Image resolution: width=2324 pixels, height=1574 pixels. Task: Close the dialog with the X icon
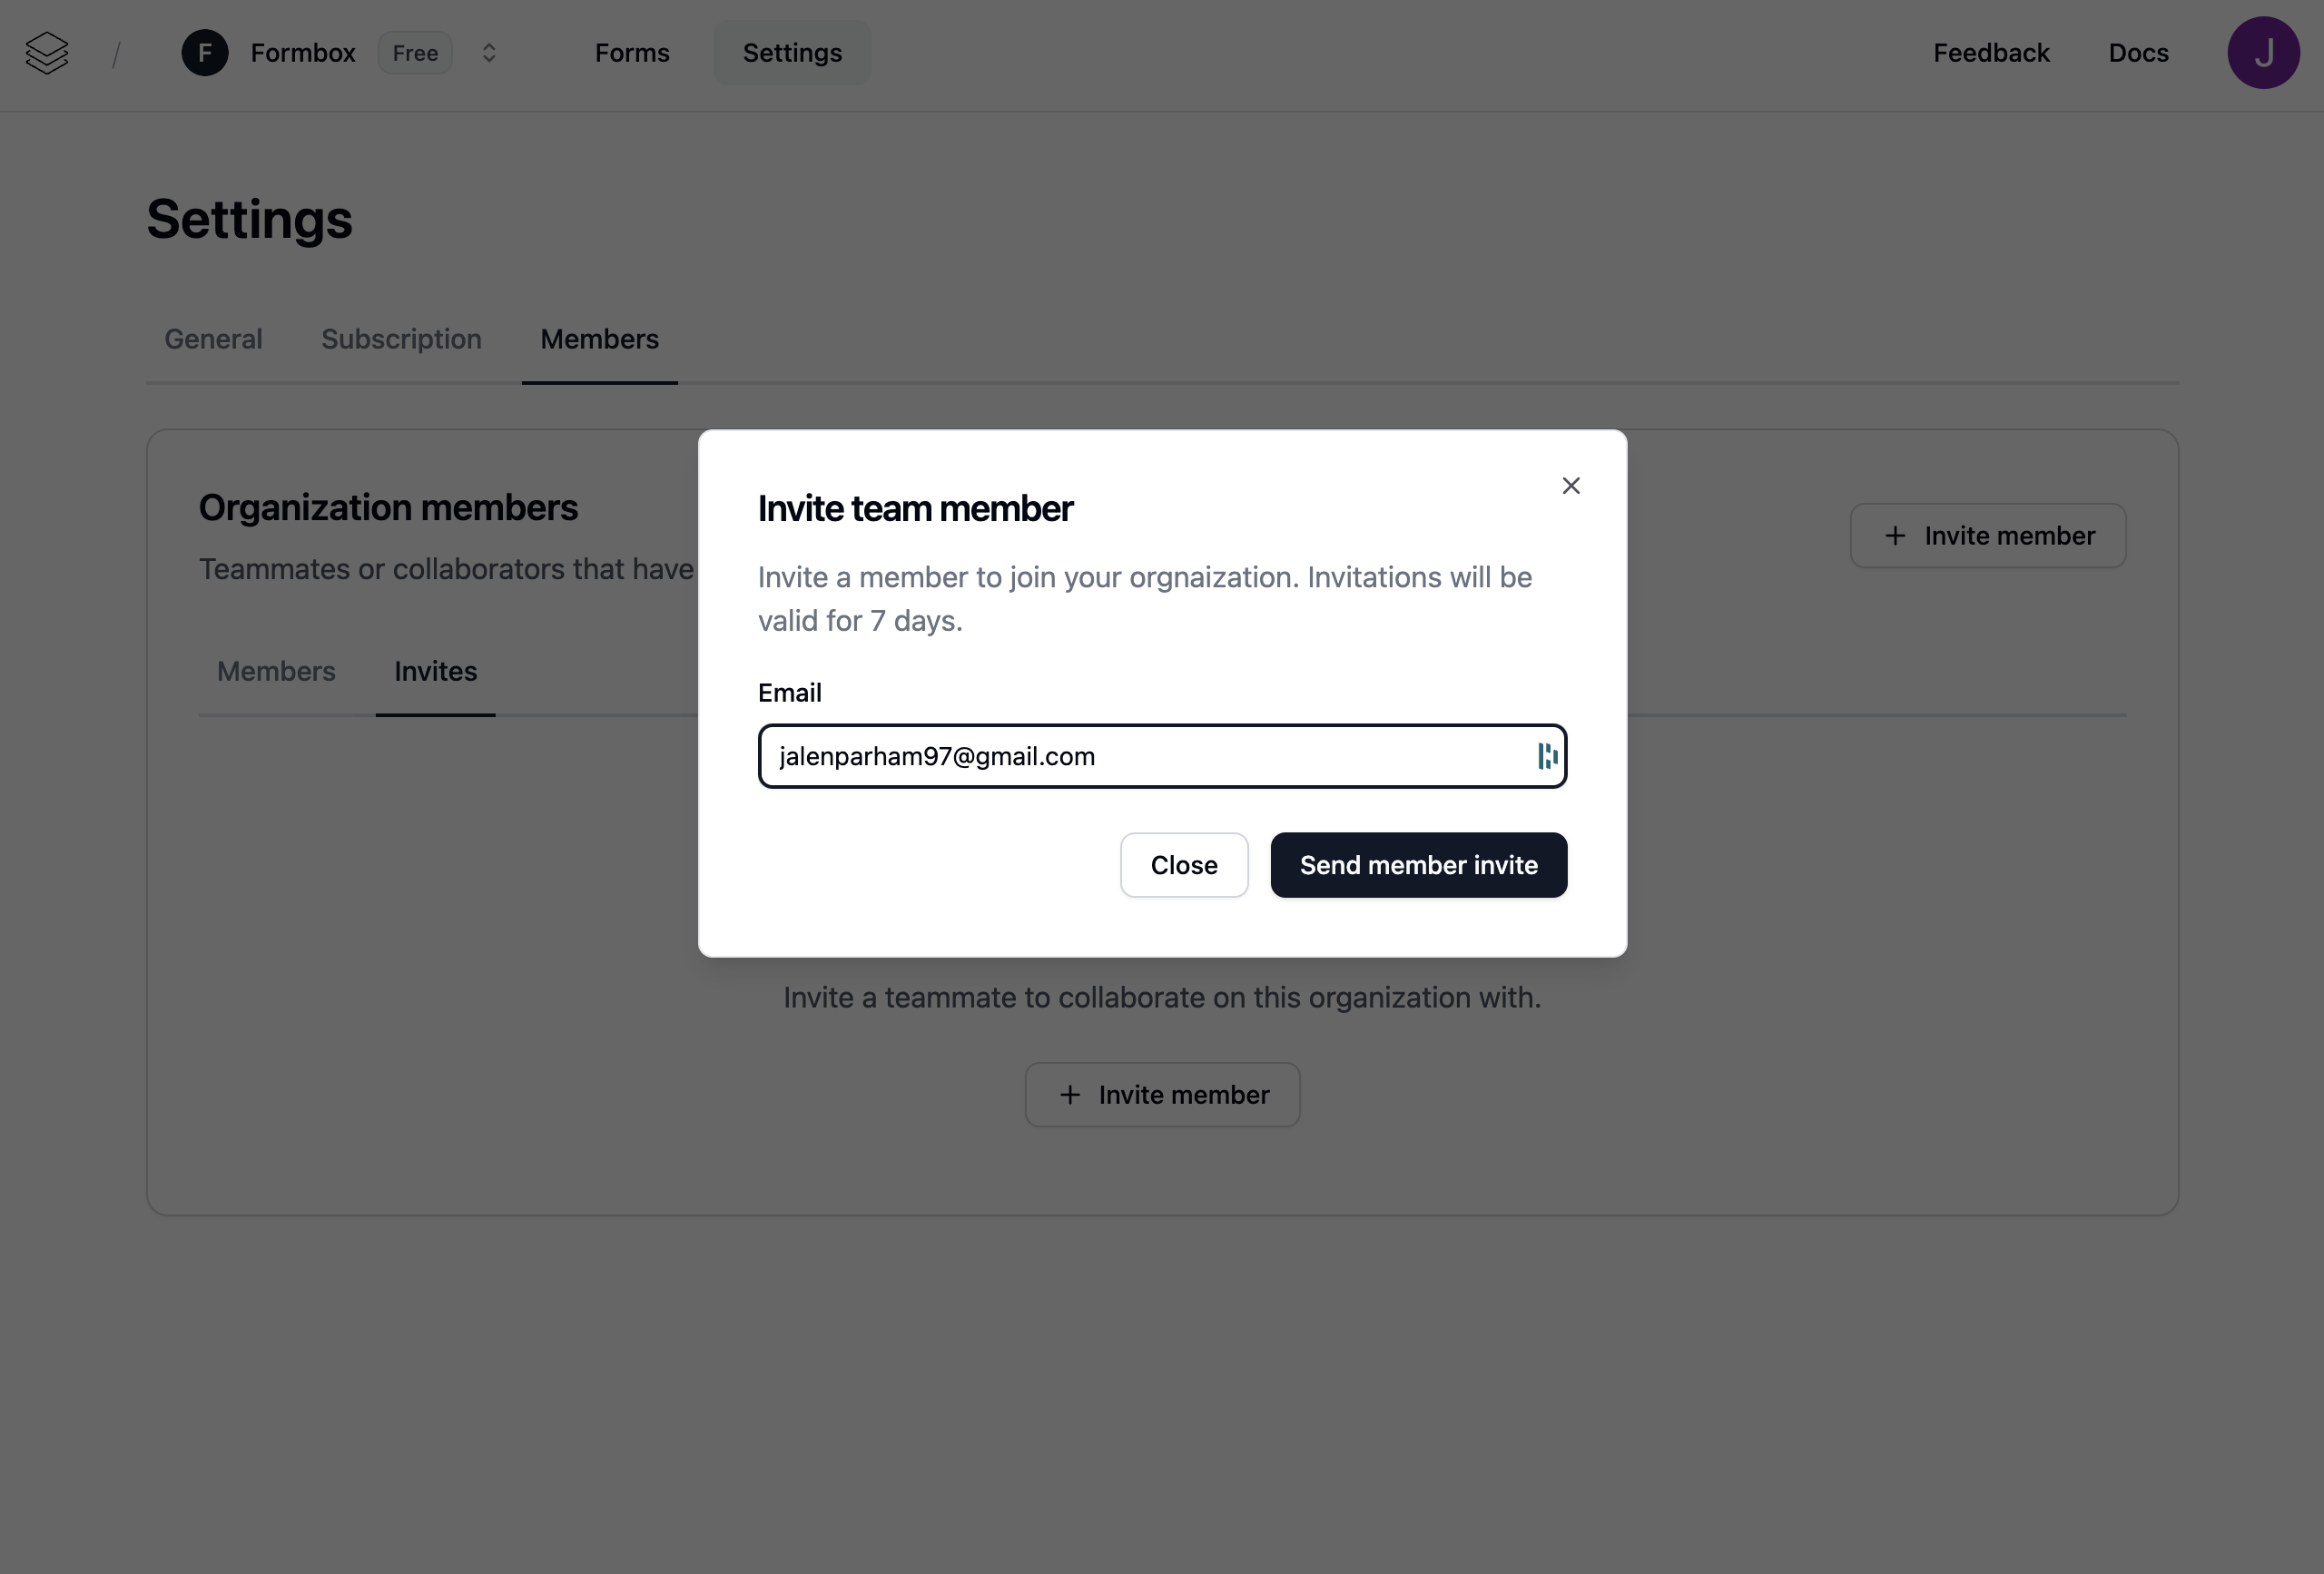click(1570, 486)
